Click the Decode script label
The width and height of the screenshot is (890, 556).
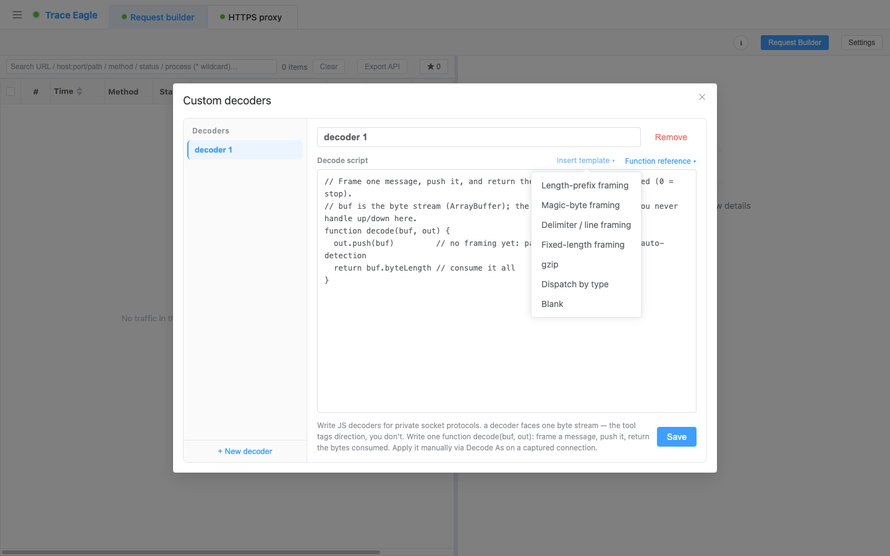pyautogui.click(x=342, y=161)
